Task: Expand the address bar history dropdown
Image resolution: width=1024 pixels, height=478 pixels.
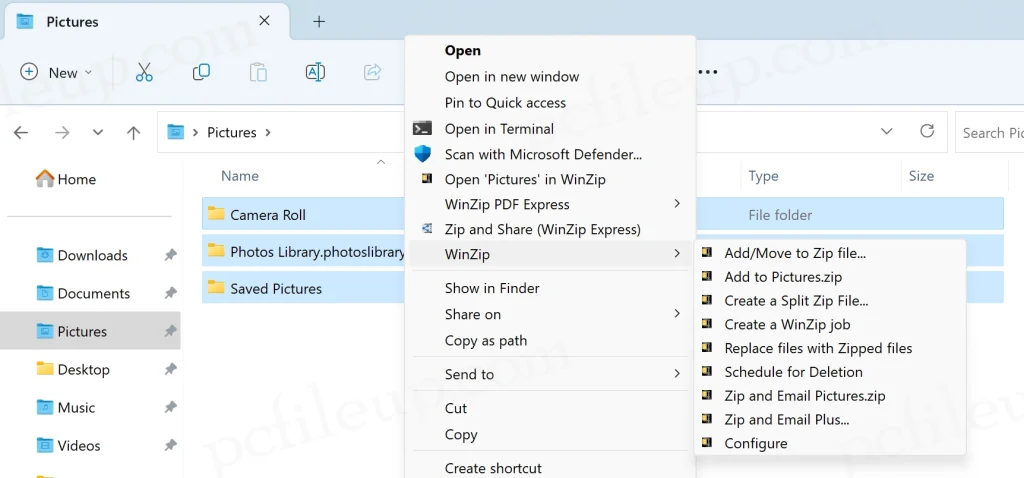Action: click(x=886, y=131)
